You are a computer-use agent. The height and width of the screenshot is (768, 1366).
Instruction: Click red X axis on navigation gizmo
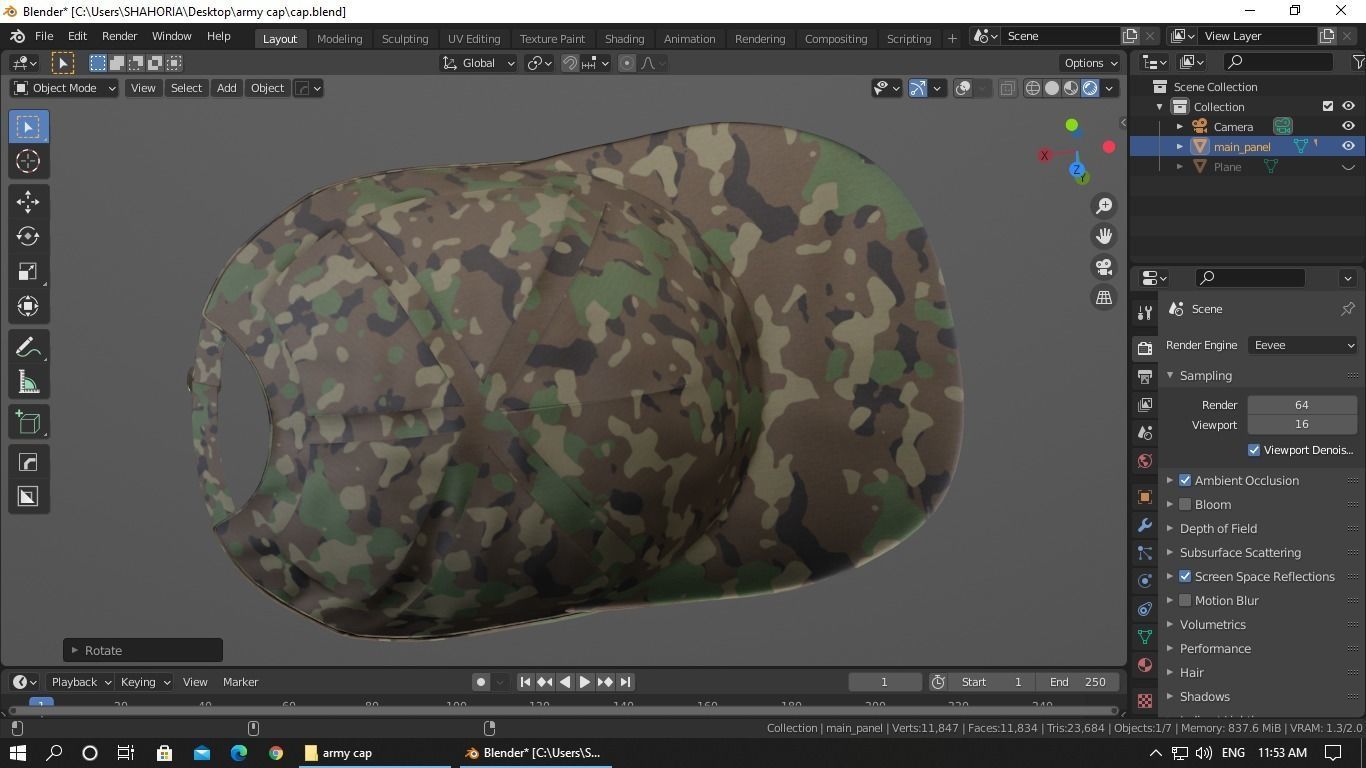coord(1109,147)
